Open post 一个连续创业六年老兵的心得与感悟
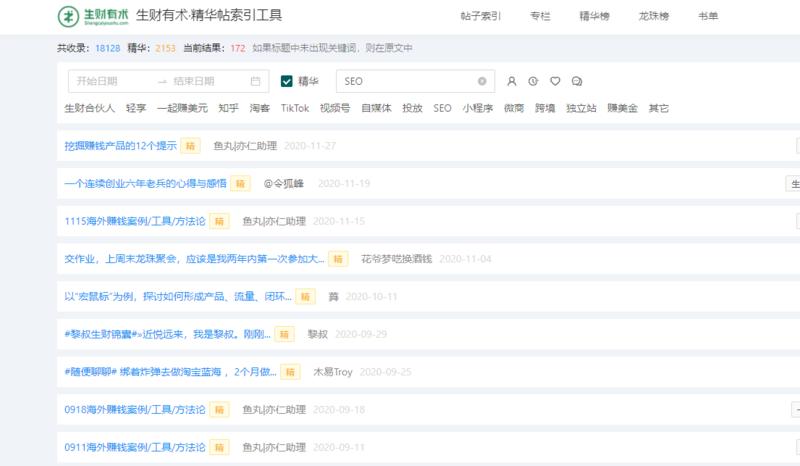Image resolution: width=800 pixels, height=466 pixels. coord(145,184)
